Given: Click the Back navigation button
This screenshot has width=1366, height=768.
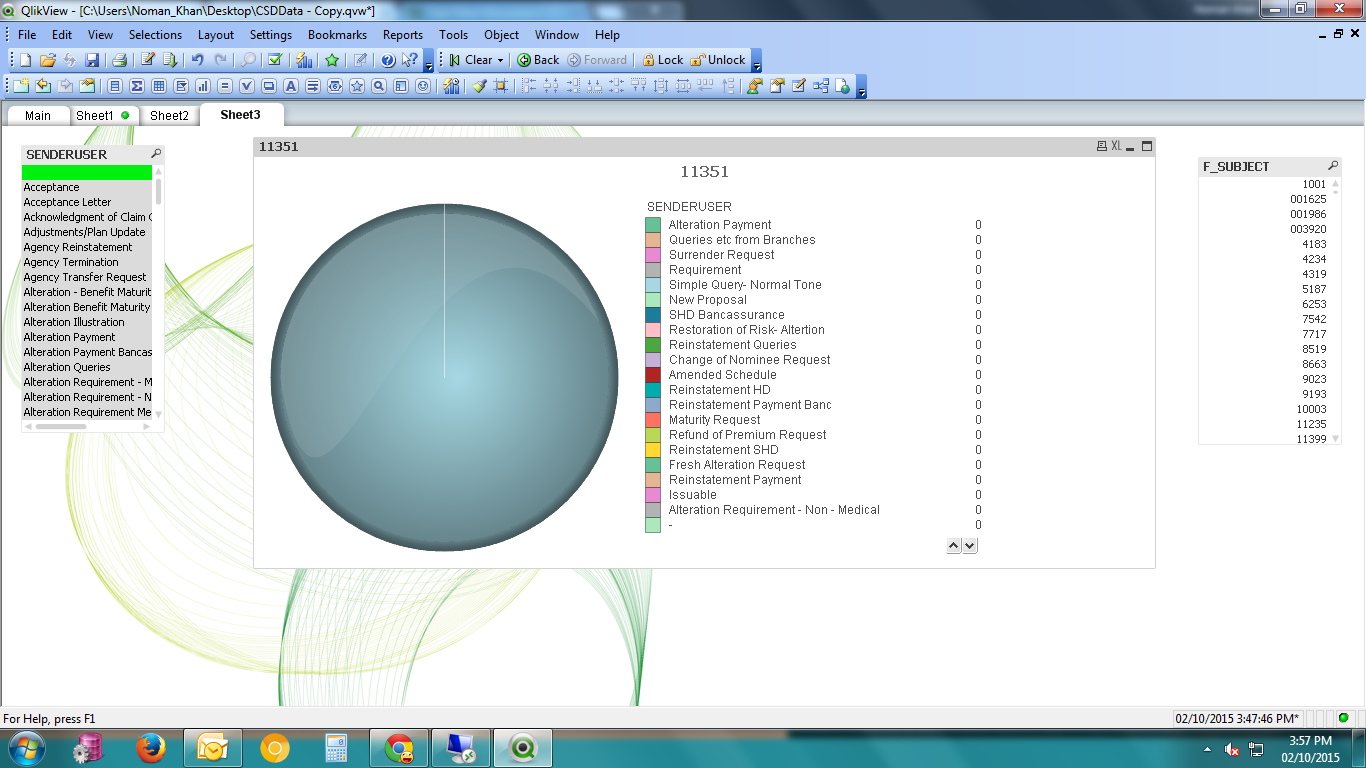Looking at the screenshot, I should tap(538, 60).
